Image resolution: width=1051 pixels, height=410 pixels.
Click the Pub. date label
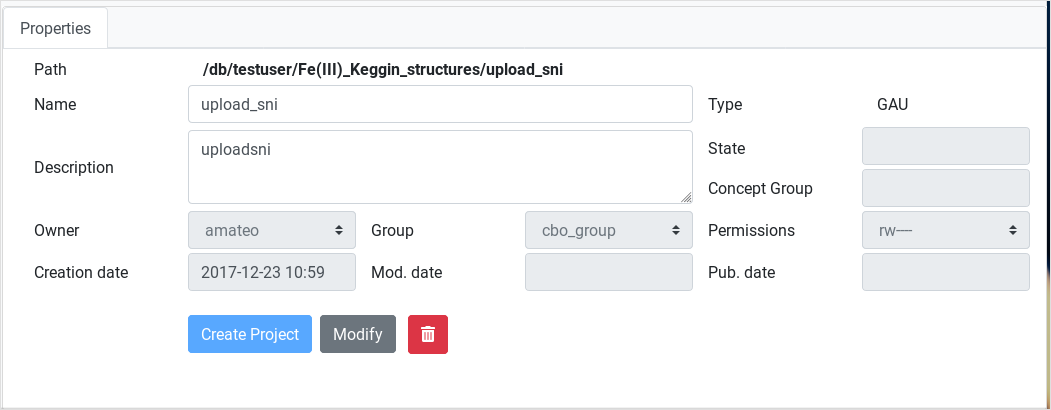point(742,272)
